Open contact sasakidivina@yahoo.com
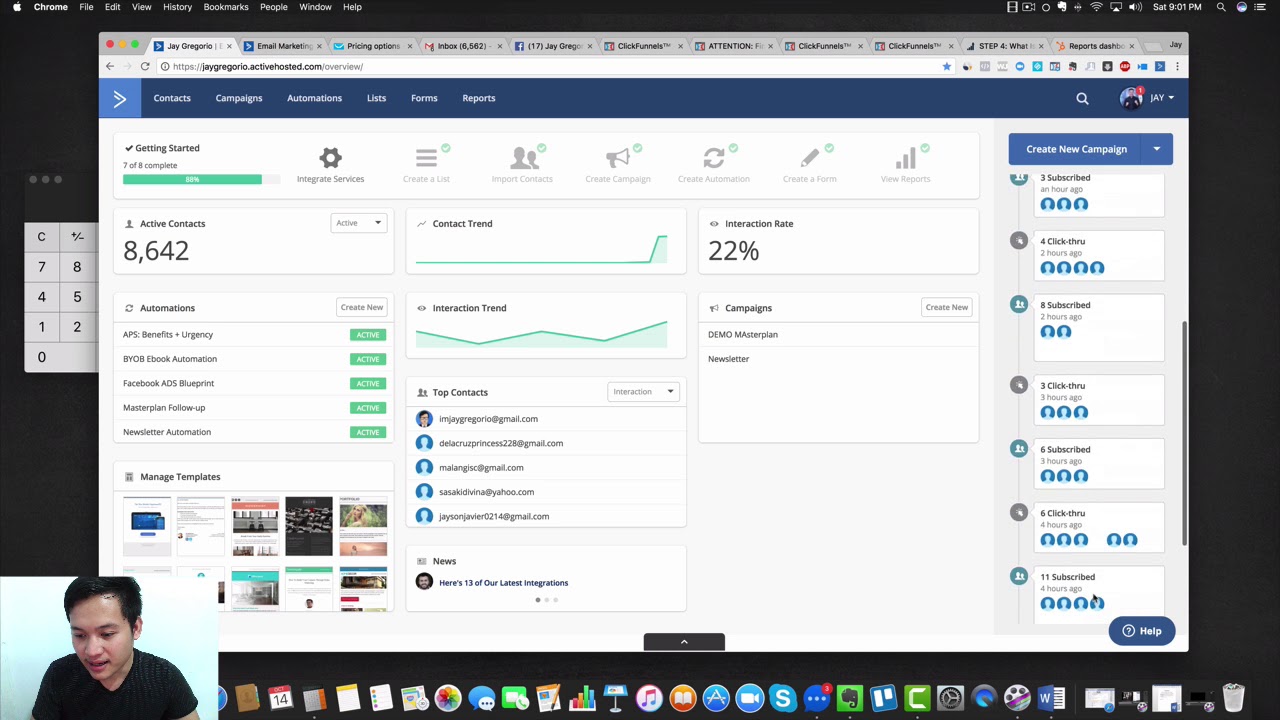The height and width of the screenshot is (720, 1280). click(x=486, y=492)
